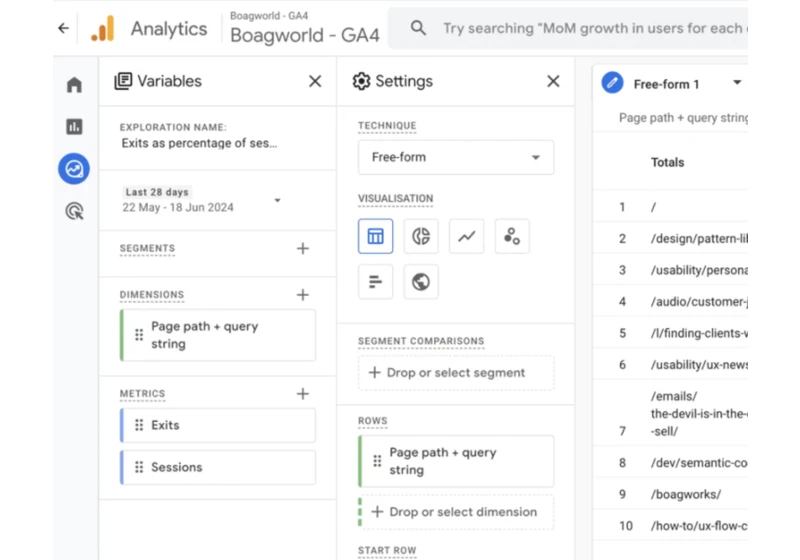Viewport: 800px width, 560px height.
Task: Click the /audio/customer-j row
Action: coord(670,301)
